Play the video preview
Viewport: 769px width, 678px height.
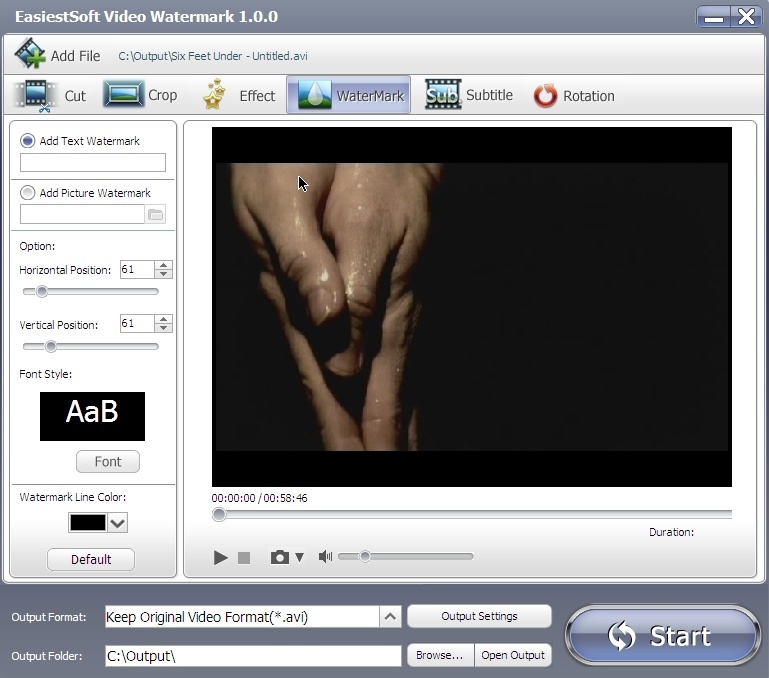(220, 558)
